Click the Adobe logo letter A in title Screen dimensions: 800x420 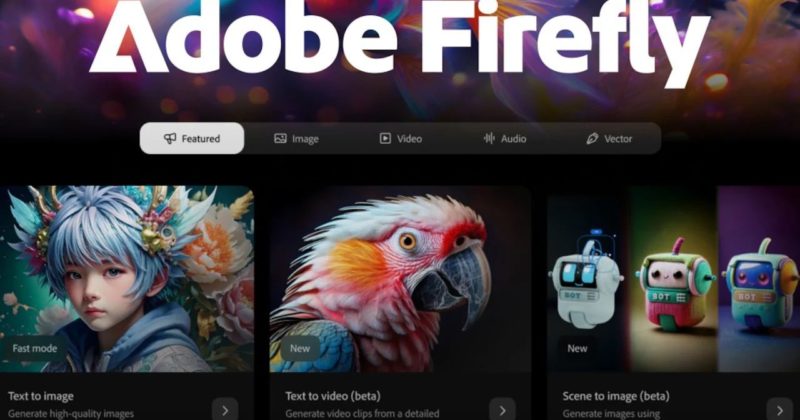coord(129,36)
